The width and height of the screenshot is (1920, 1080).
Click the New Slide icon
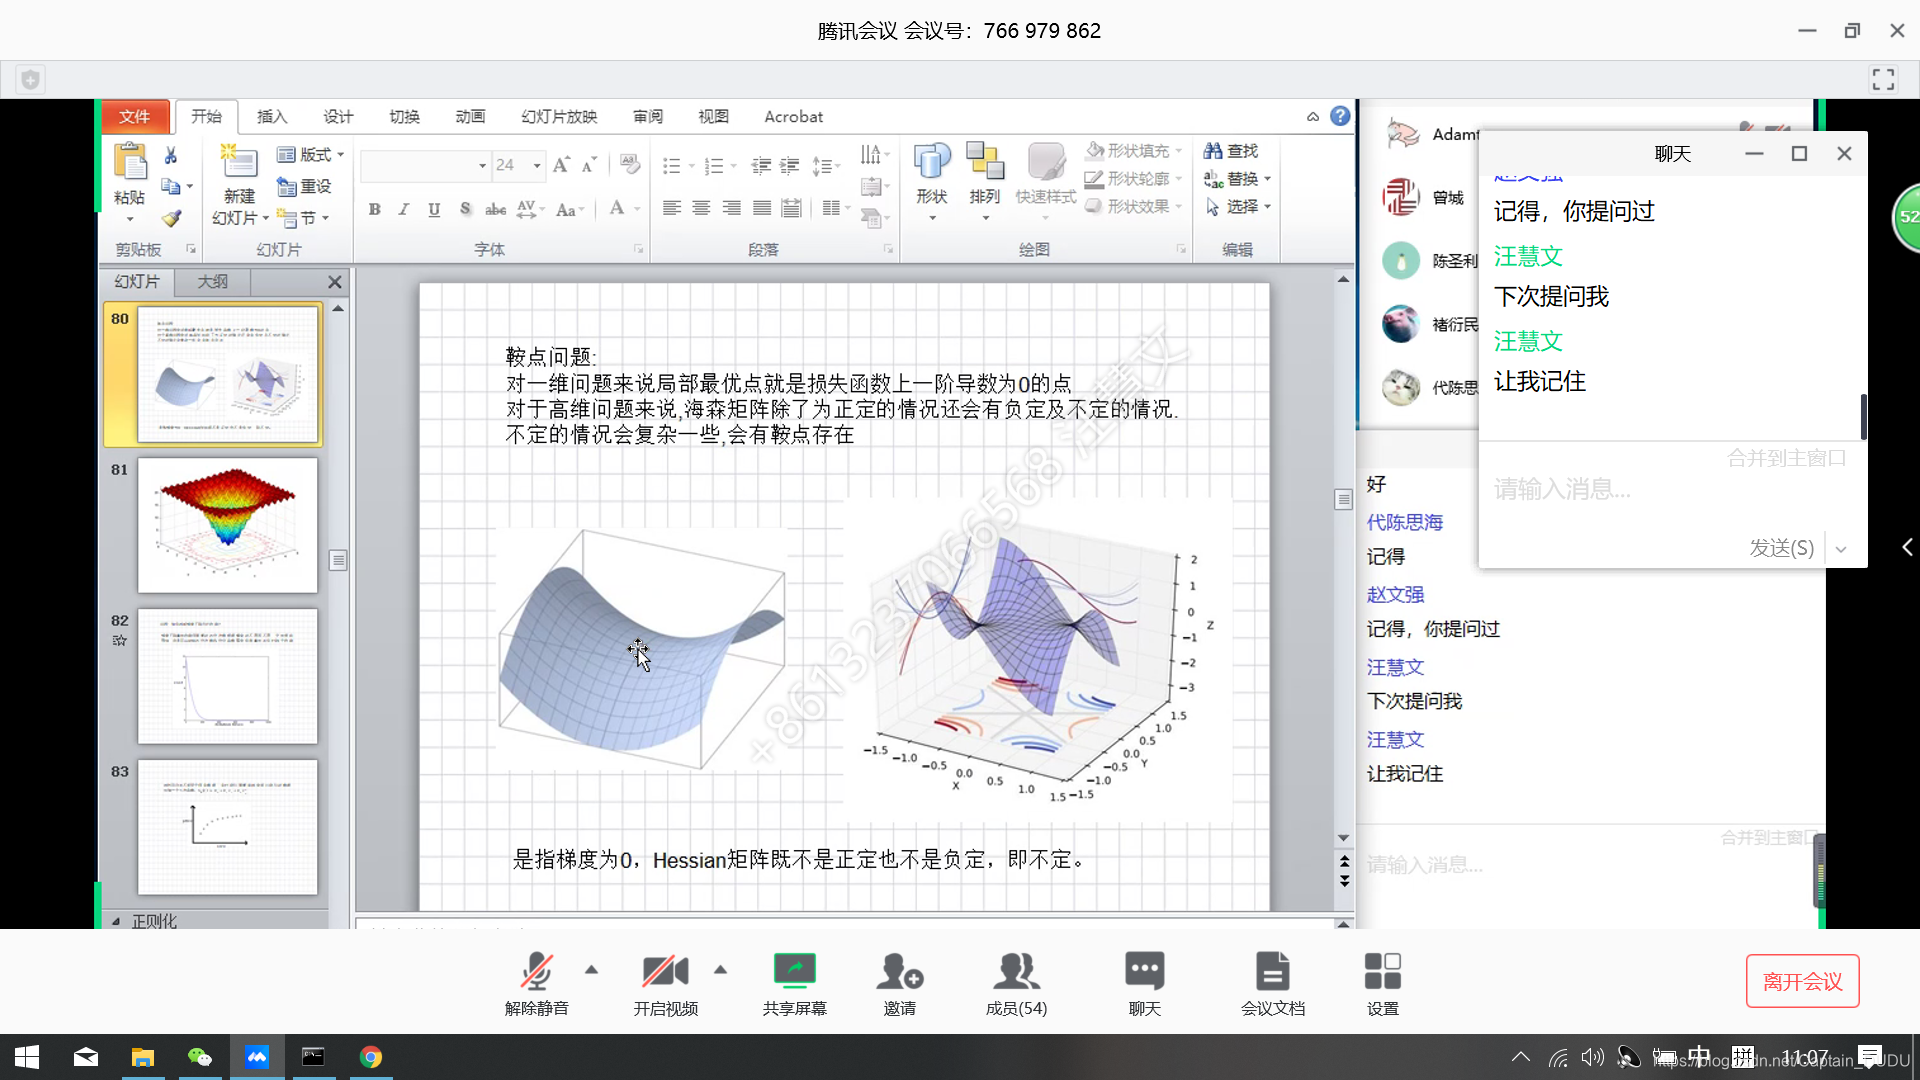pos(239,161)
